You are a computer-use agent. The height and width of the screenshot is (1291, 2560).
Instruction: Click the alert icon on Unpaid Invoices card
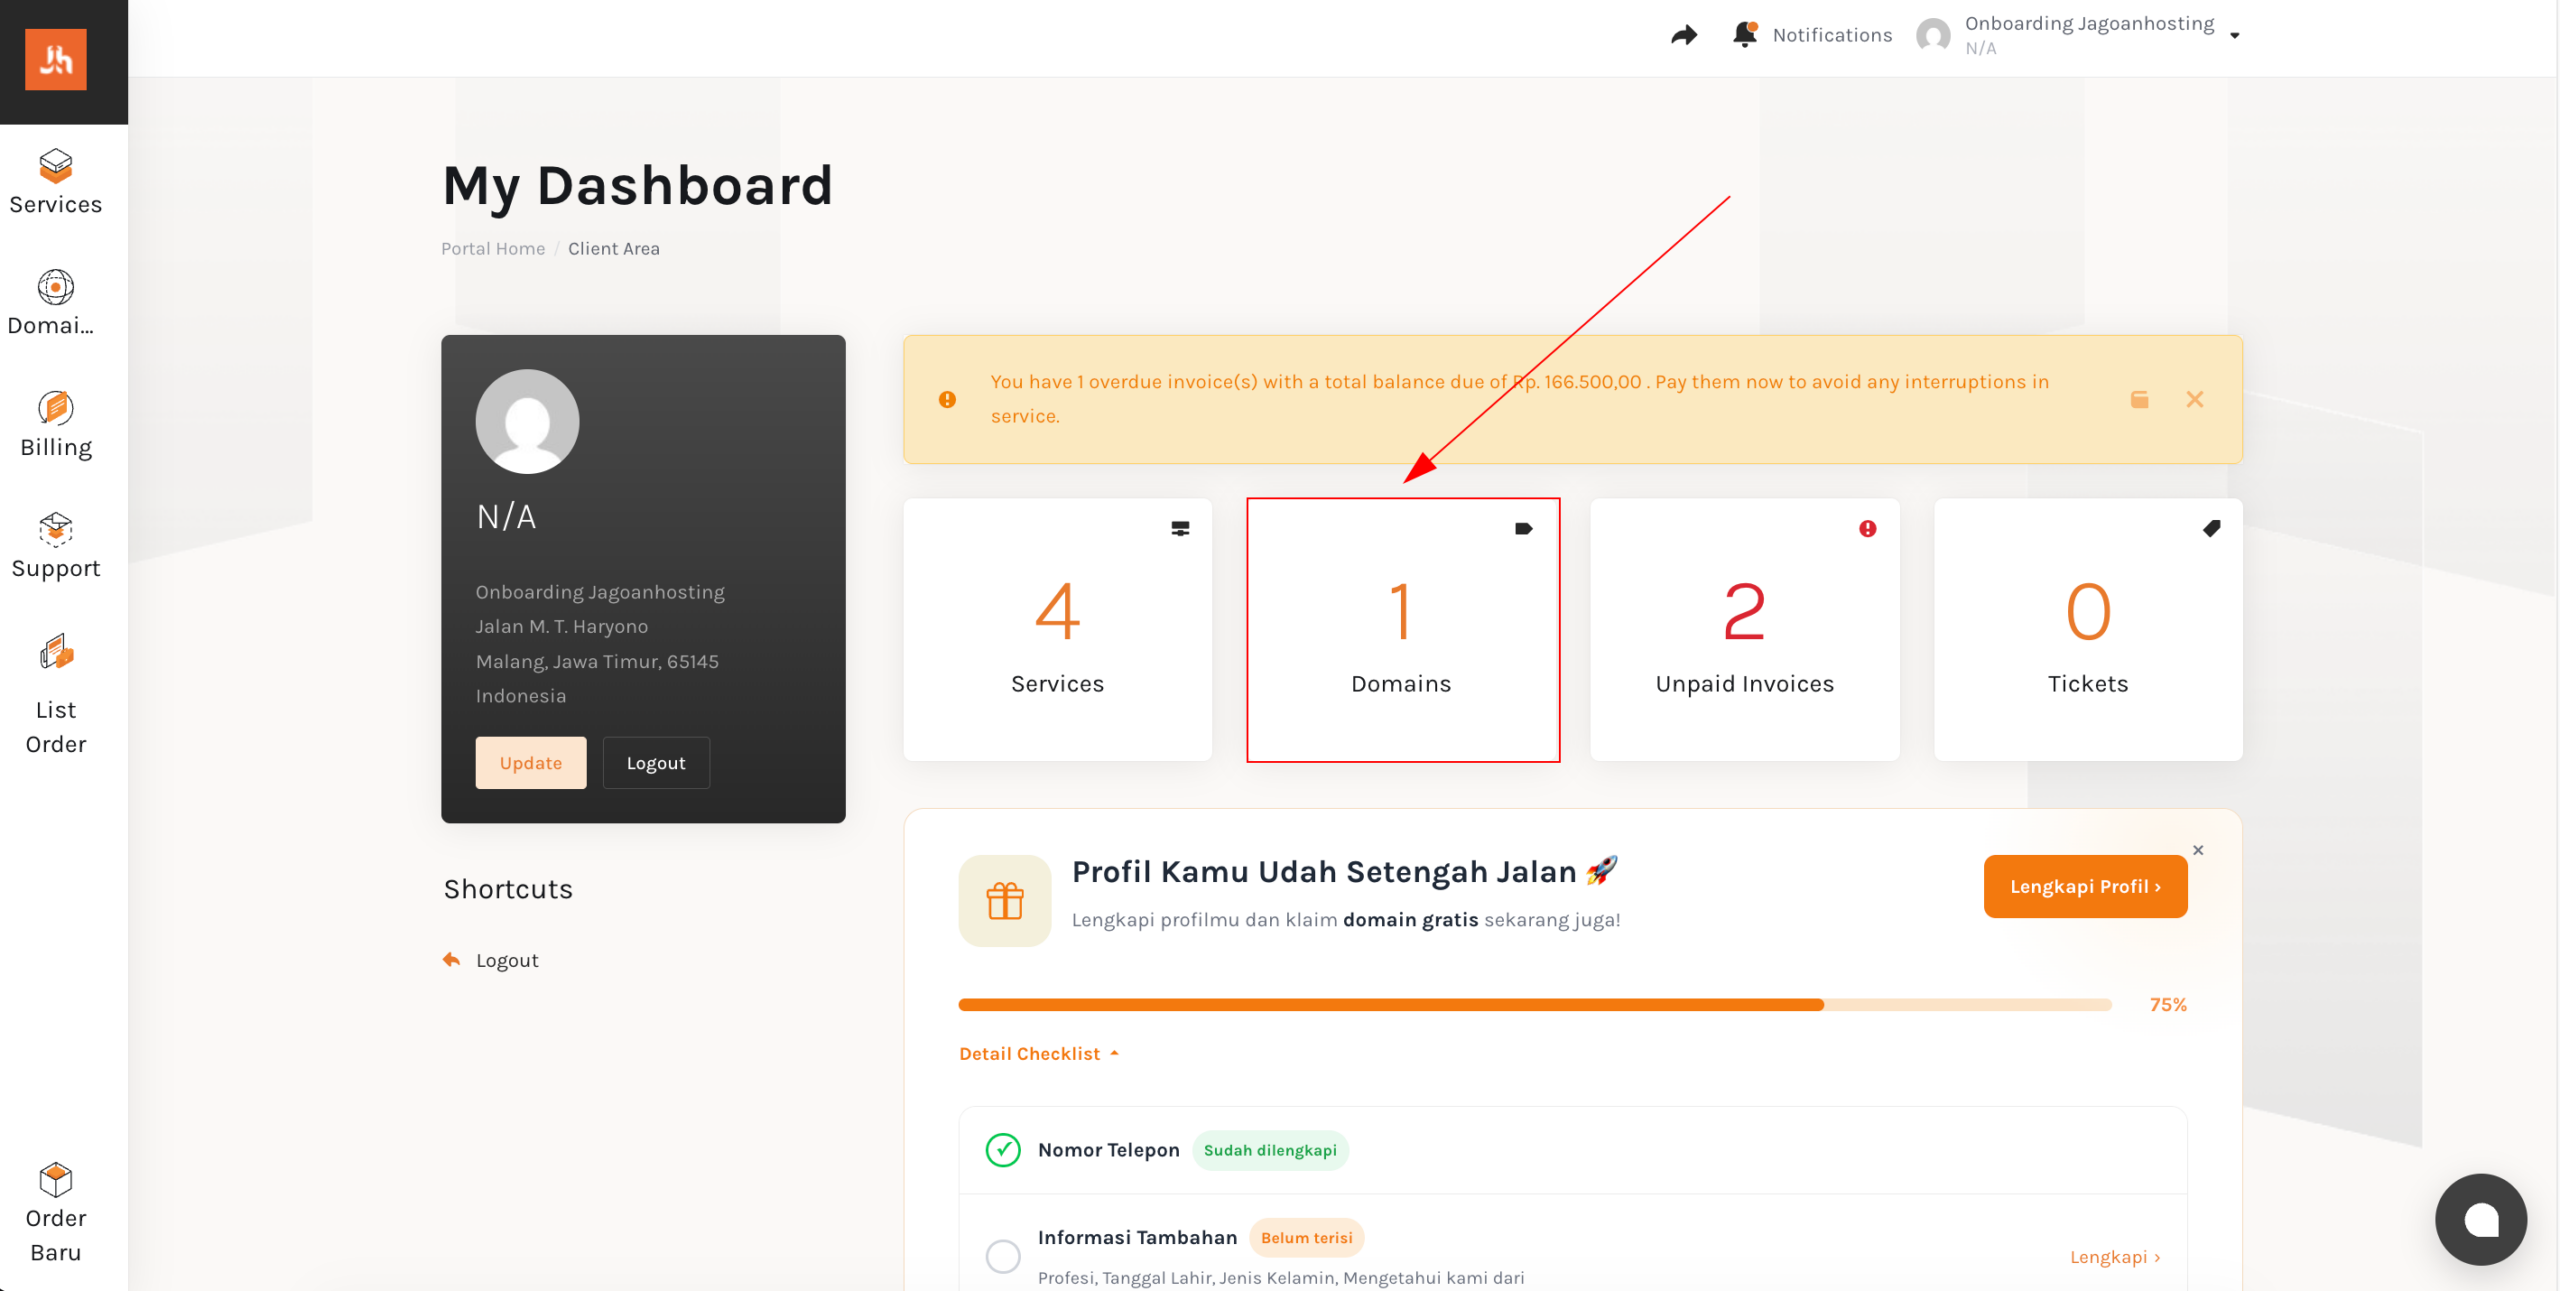(x=1867, y=528)
